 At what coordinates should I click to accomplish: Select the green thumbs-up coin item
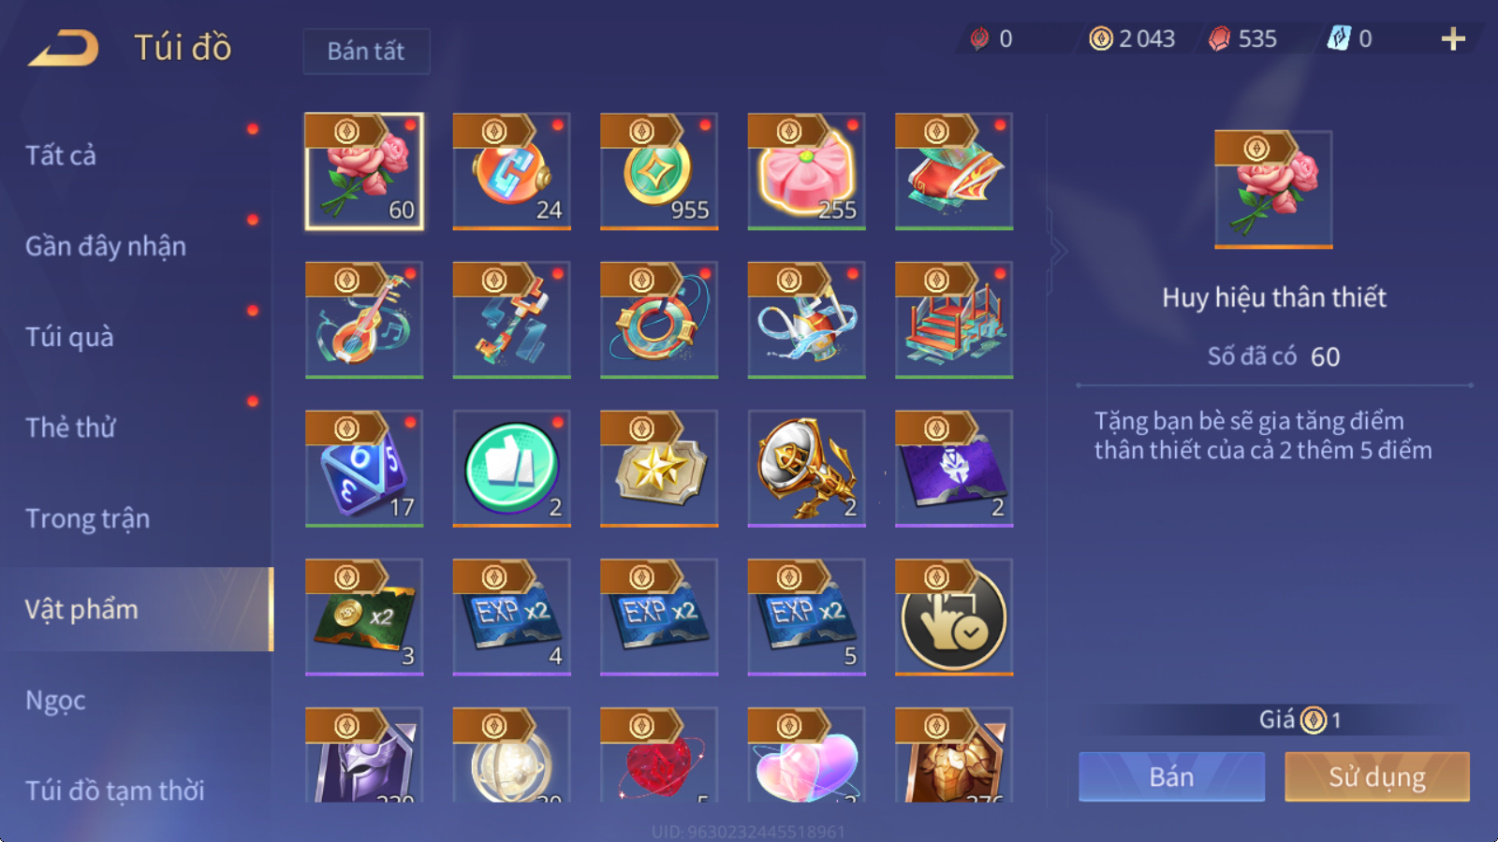tap(511, 468)
